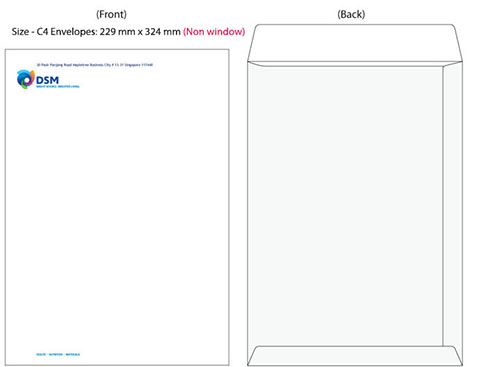Click the word Size in the heading
The height and width of the screenshot is (367, 500).
[20, 32]
